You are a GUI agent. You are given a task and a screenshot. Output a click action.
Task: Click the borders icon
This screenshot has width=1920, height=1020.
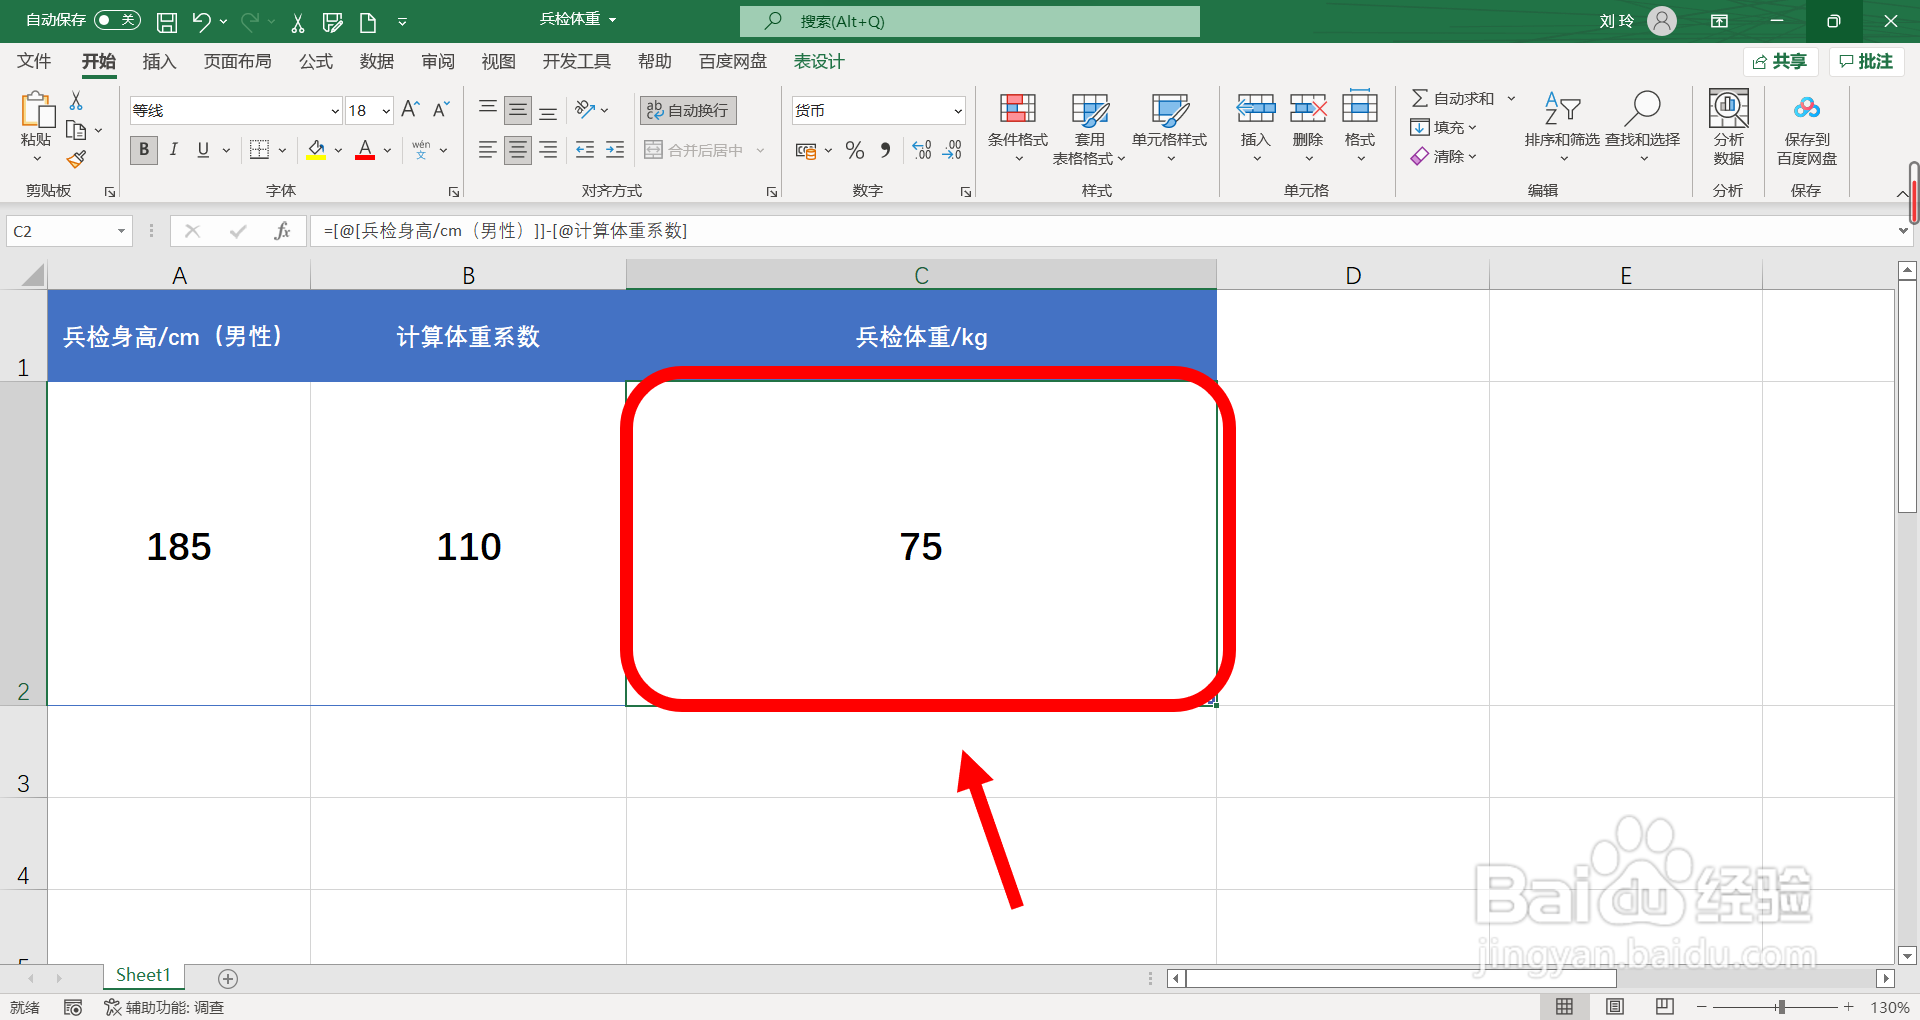tap(259, 150)
